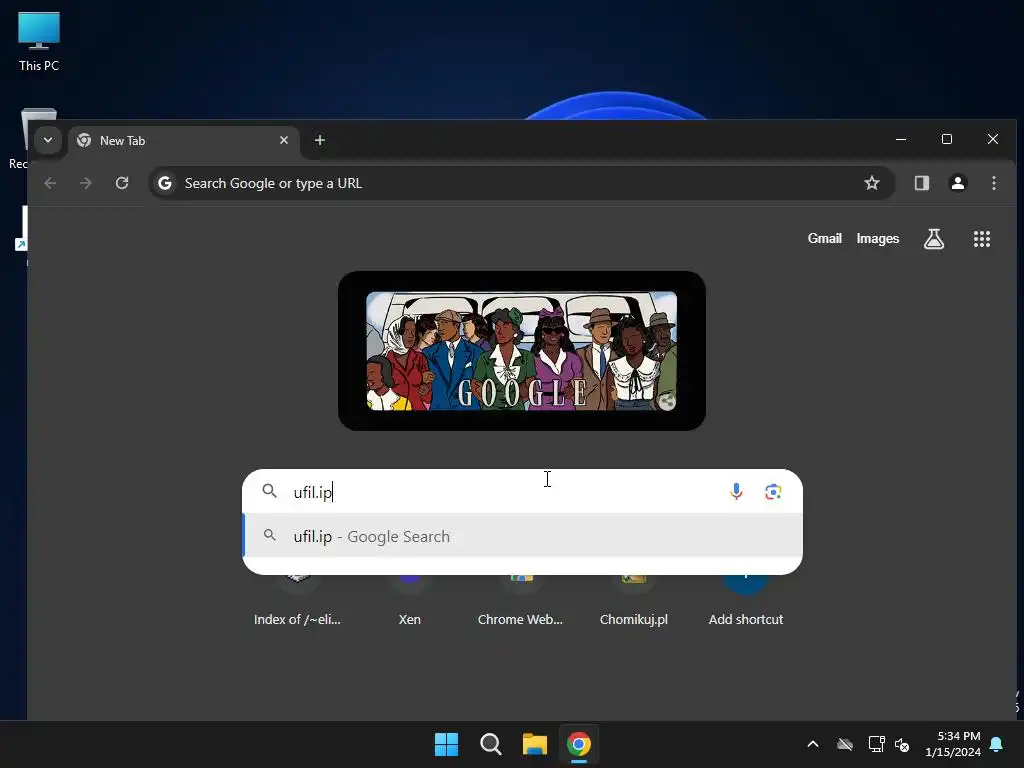Open the Chrome profile icon

click(x=958, y=184)
